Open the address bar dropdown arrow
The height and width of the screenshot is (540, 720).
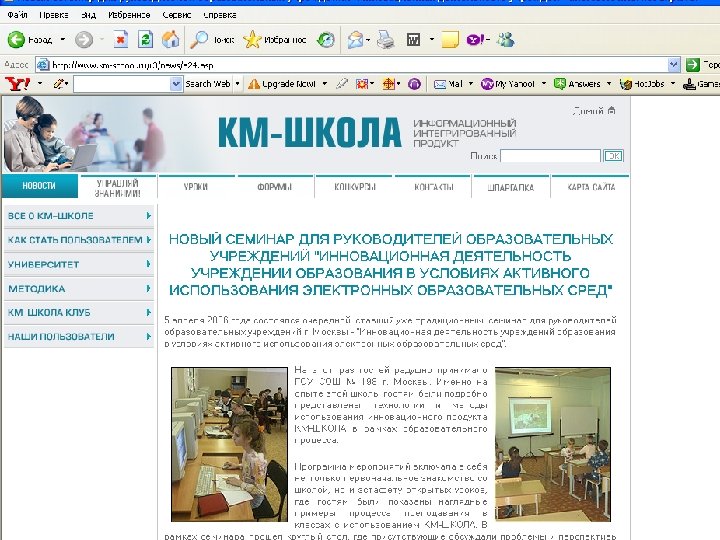674,65
